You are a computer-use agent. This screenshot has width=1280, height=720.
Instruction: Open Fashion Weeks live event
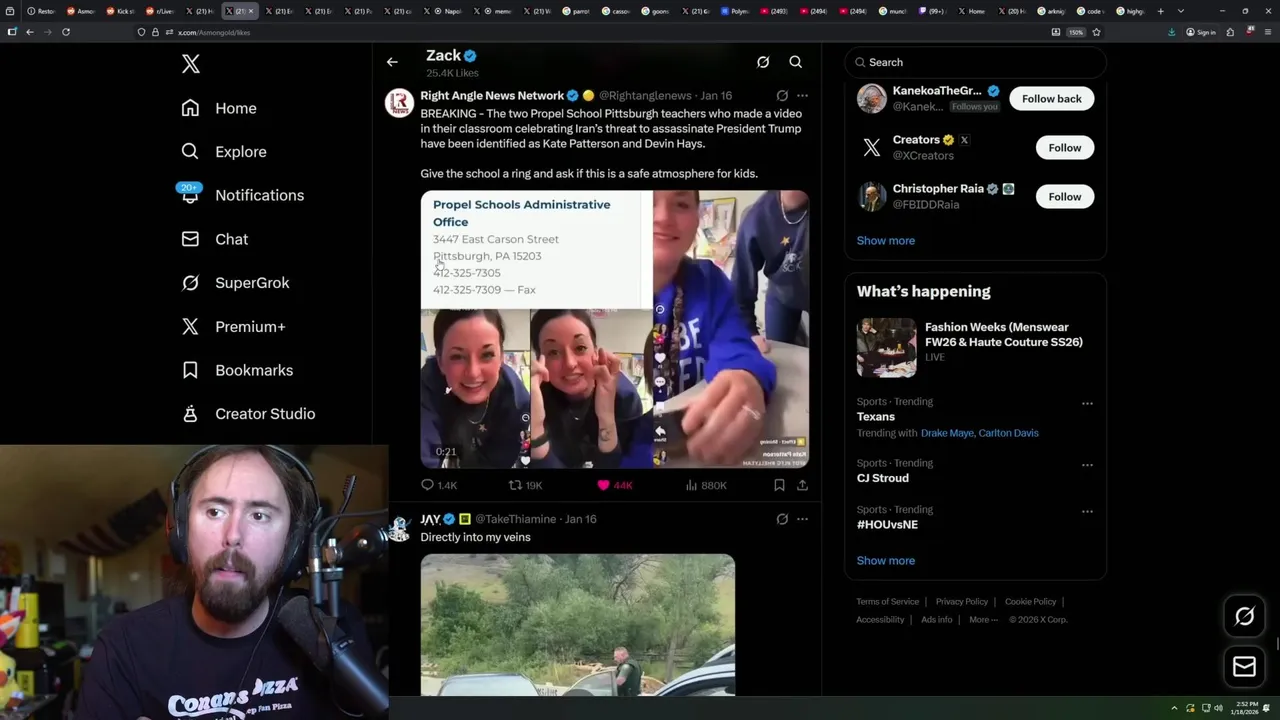pyautogui.click(x=976, y=346)
